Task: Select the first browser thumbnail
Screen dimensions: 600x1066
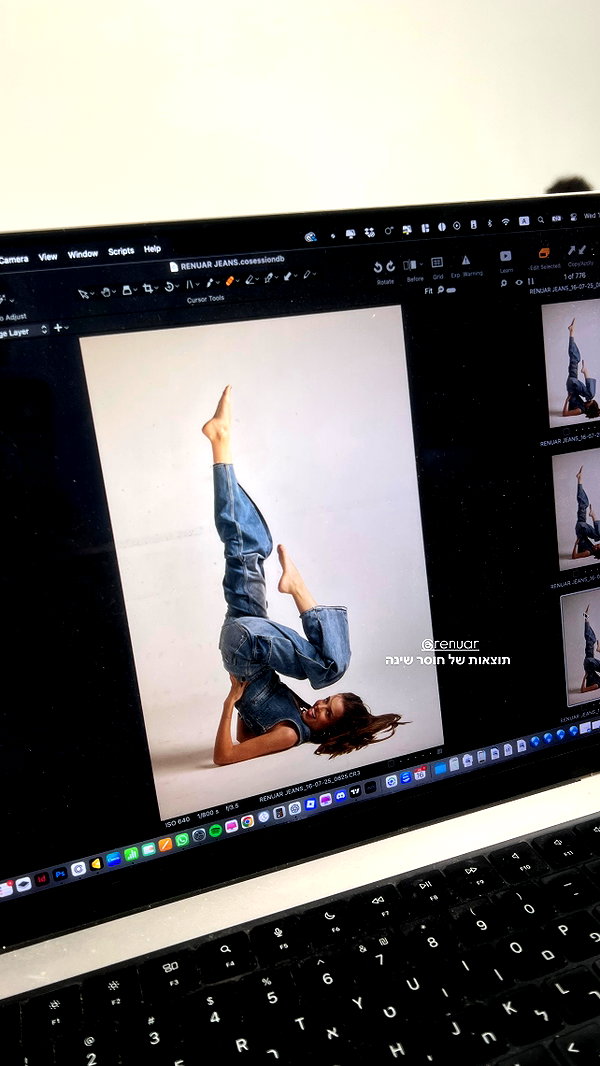Action: [x=572, y=364]
